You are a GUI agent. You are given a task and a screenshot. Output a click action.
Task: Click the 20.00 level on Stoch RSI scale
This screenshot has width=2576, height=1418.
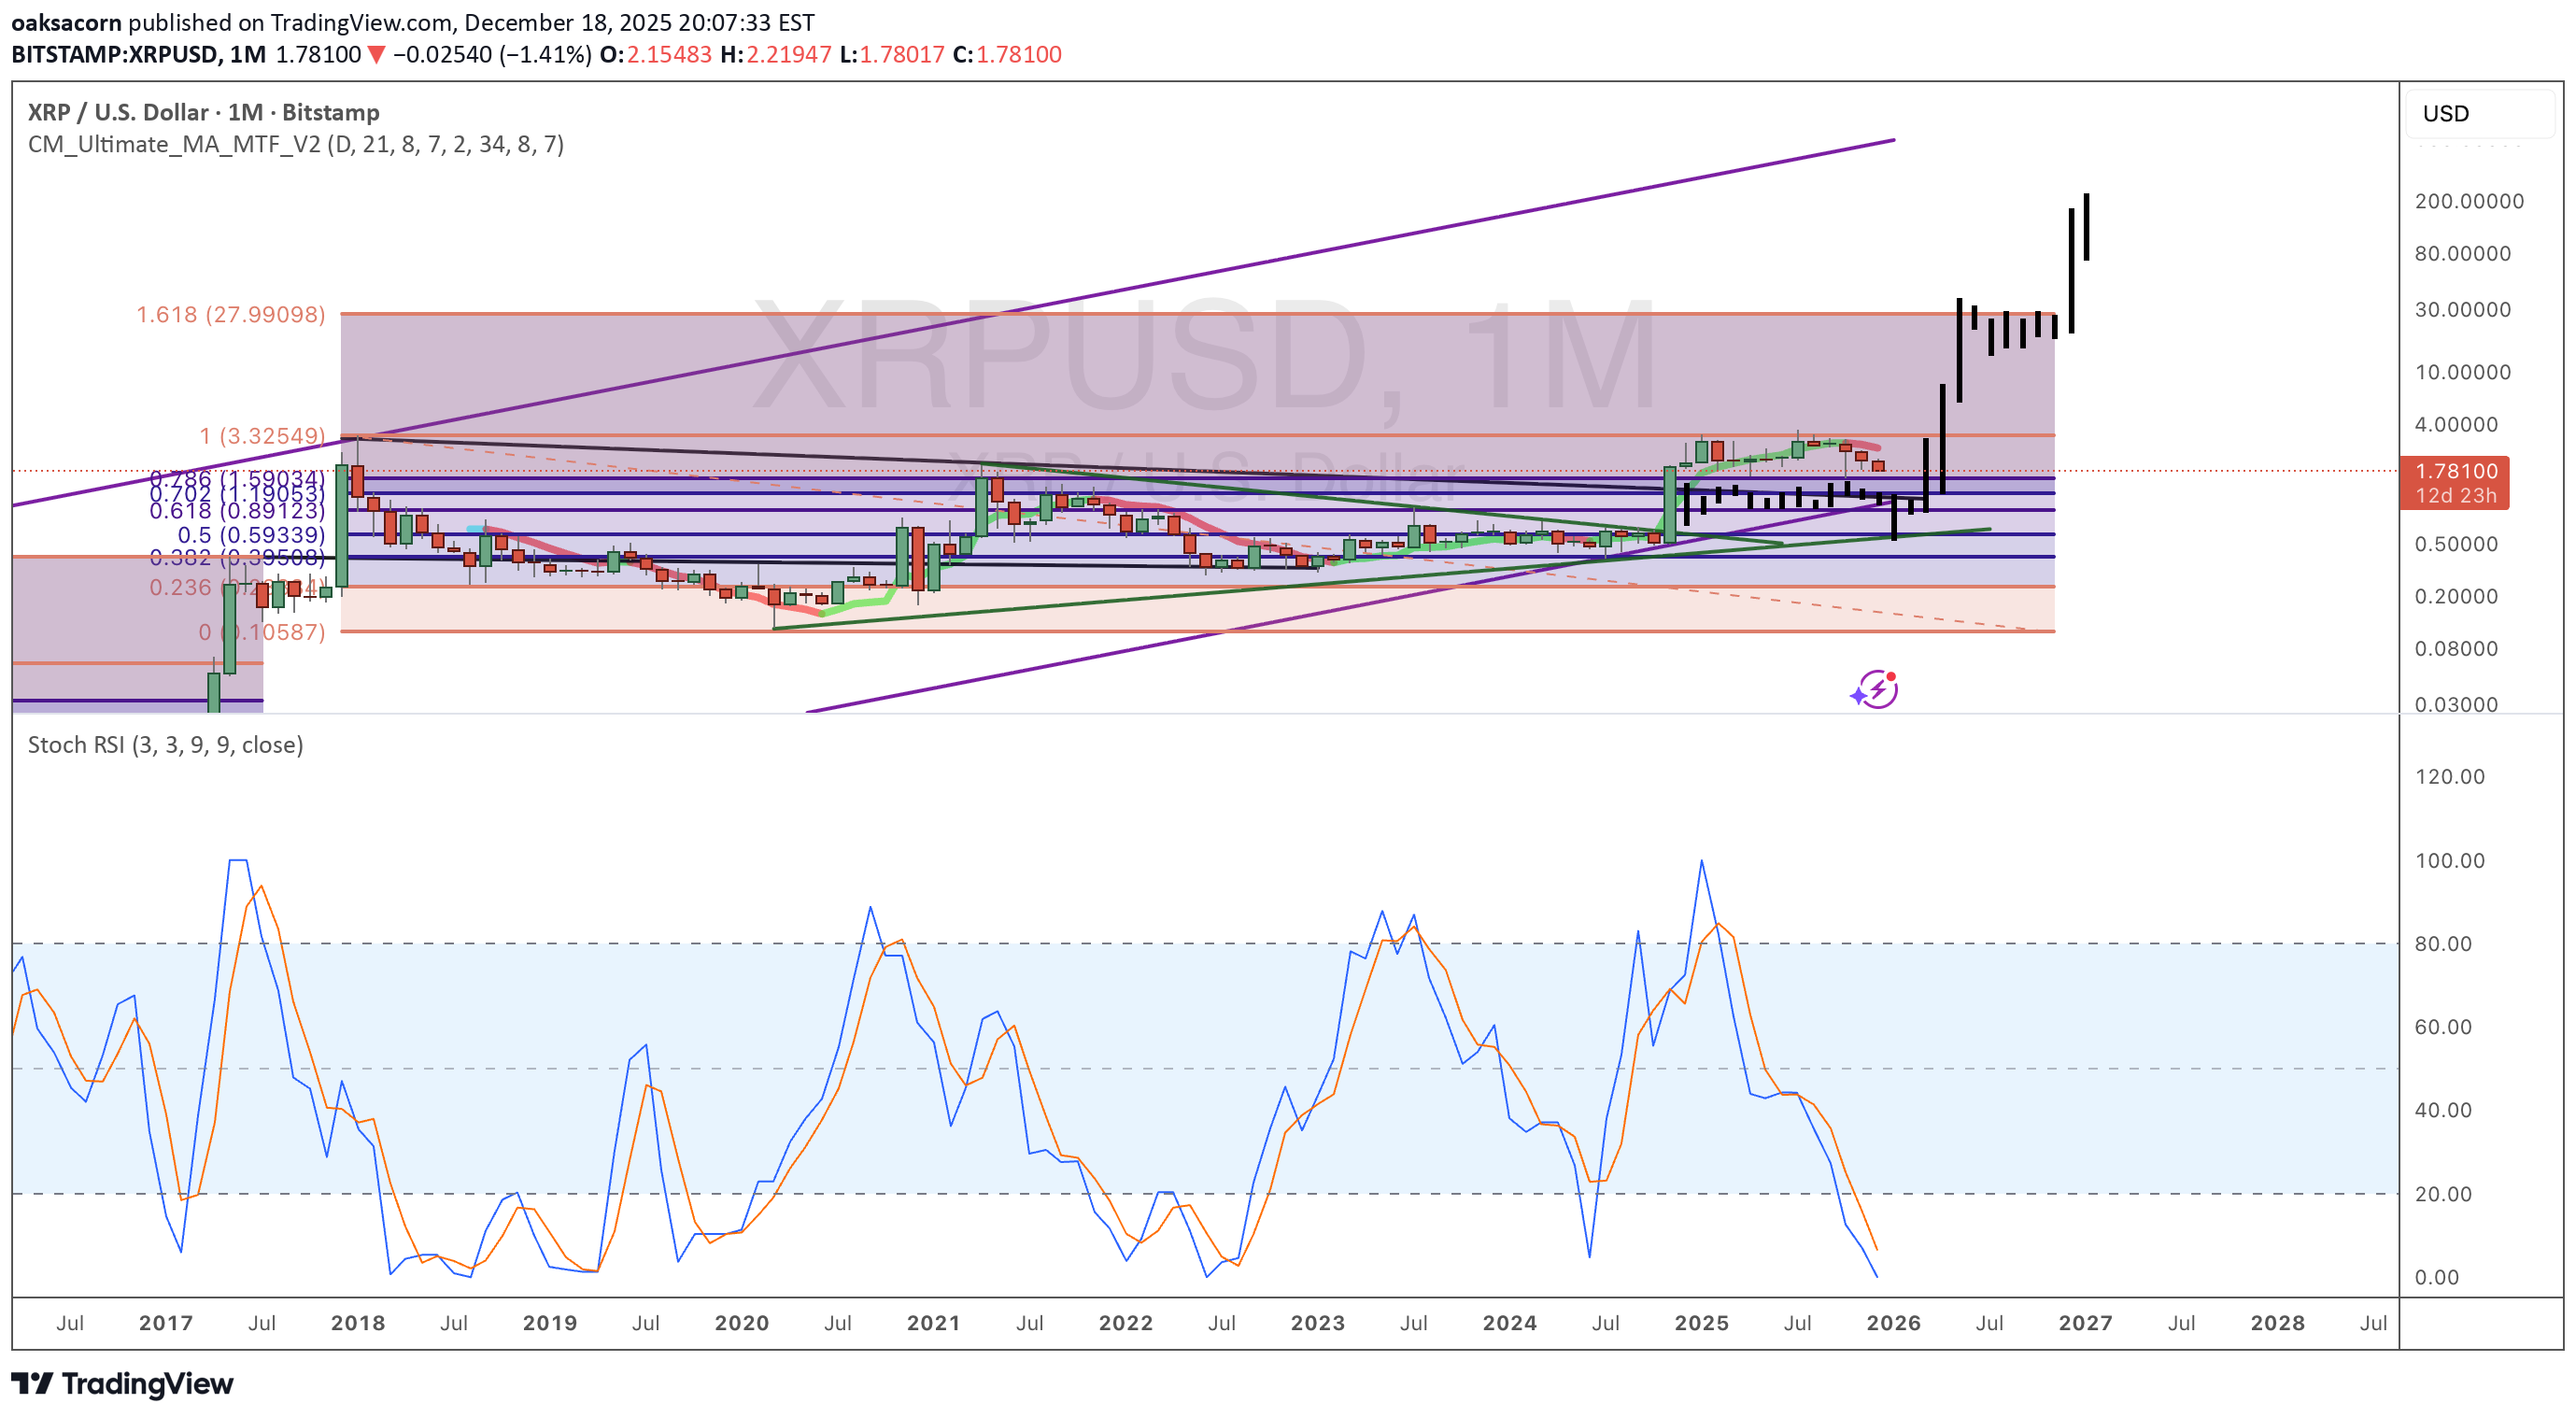click(x=2442, y=1194)
